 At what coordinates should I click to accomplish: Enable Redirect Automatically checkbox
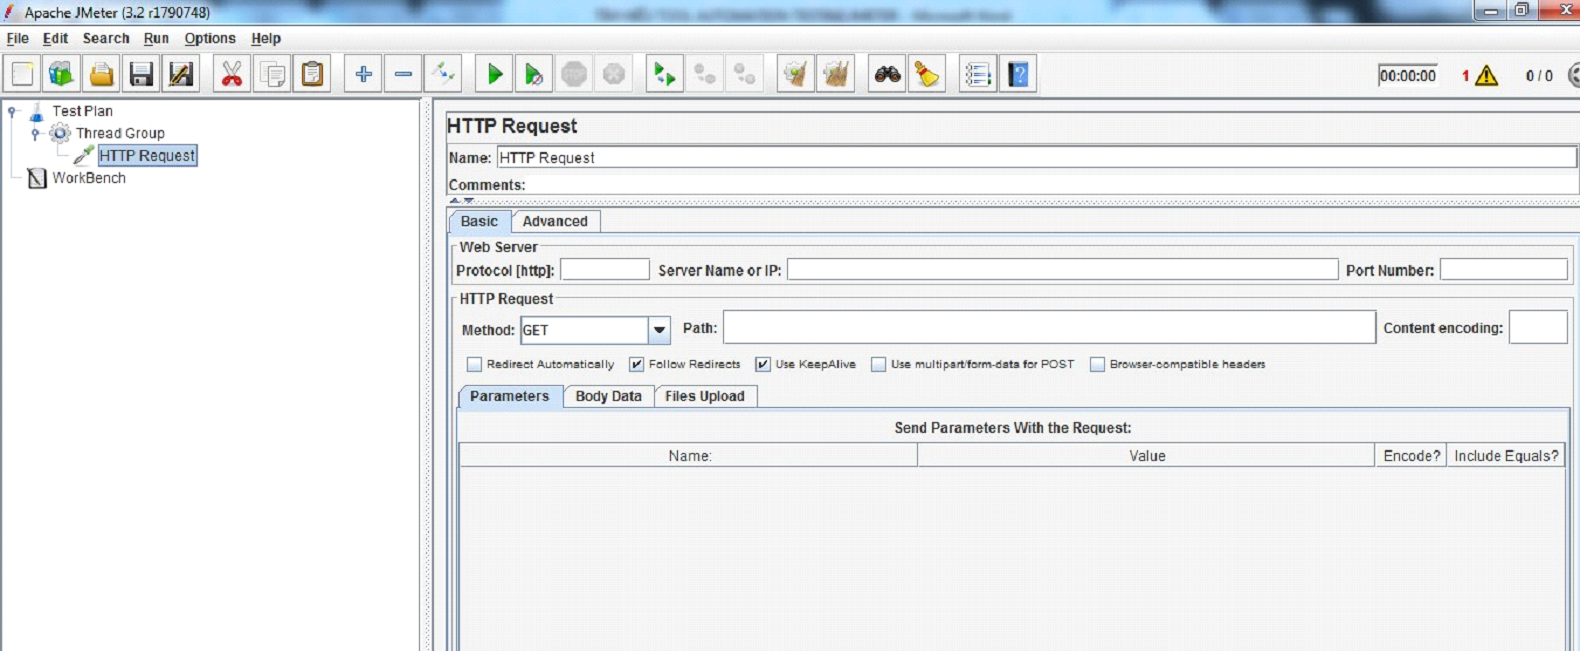pos(475,365)
